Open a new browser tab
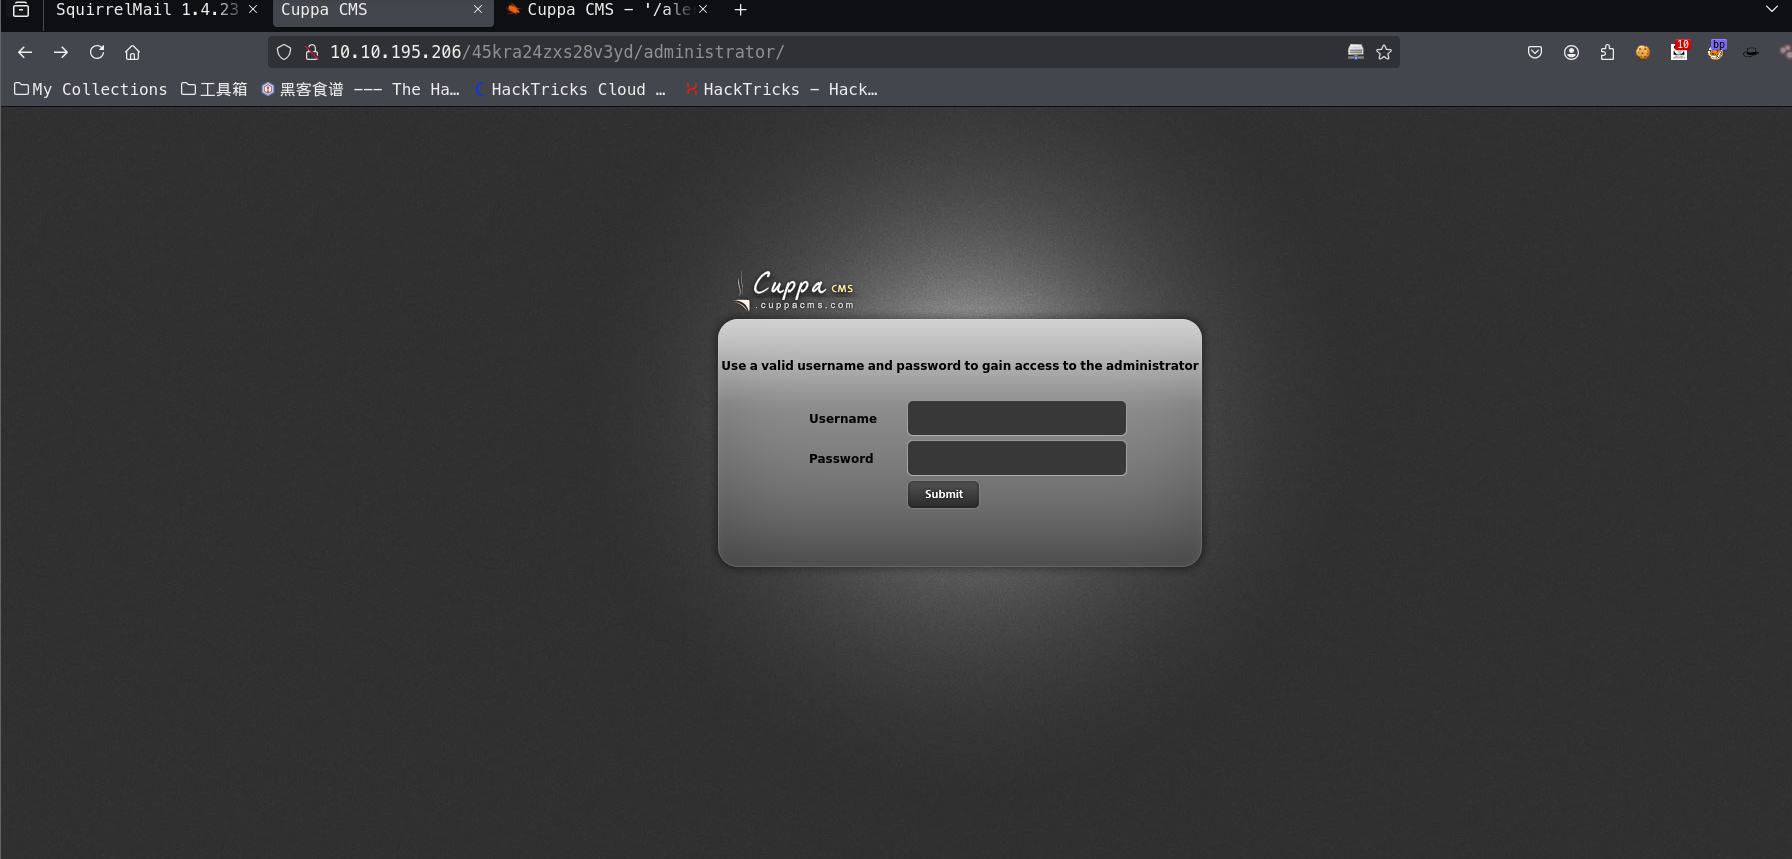The height and width of the screenshot is (859, 1792). point(740,10)
